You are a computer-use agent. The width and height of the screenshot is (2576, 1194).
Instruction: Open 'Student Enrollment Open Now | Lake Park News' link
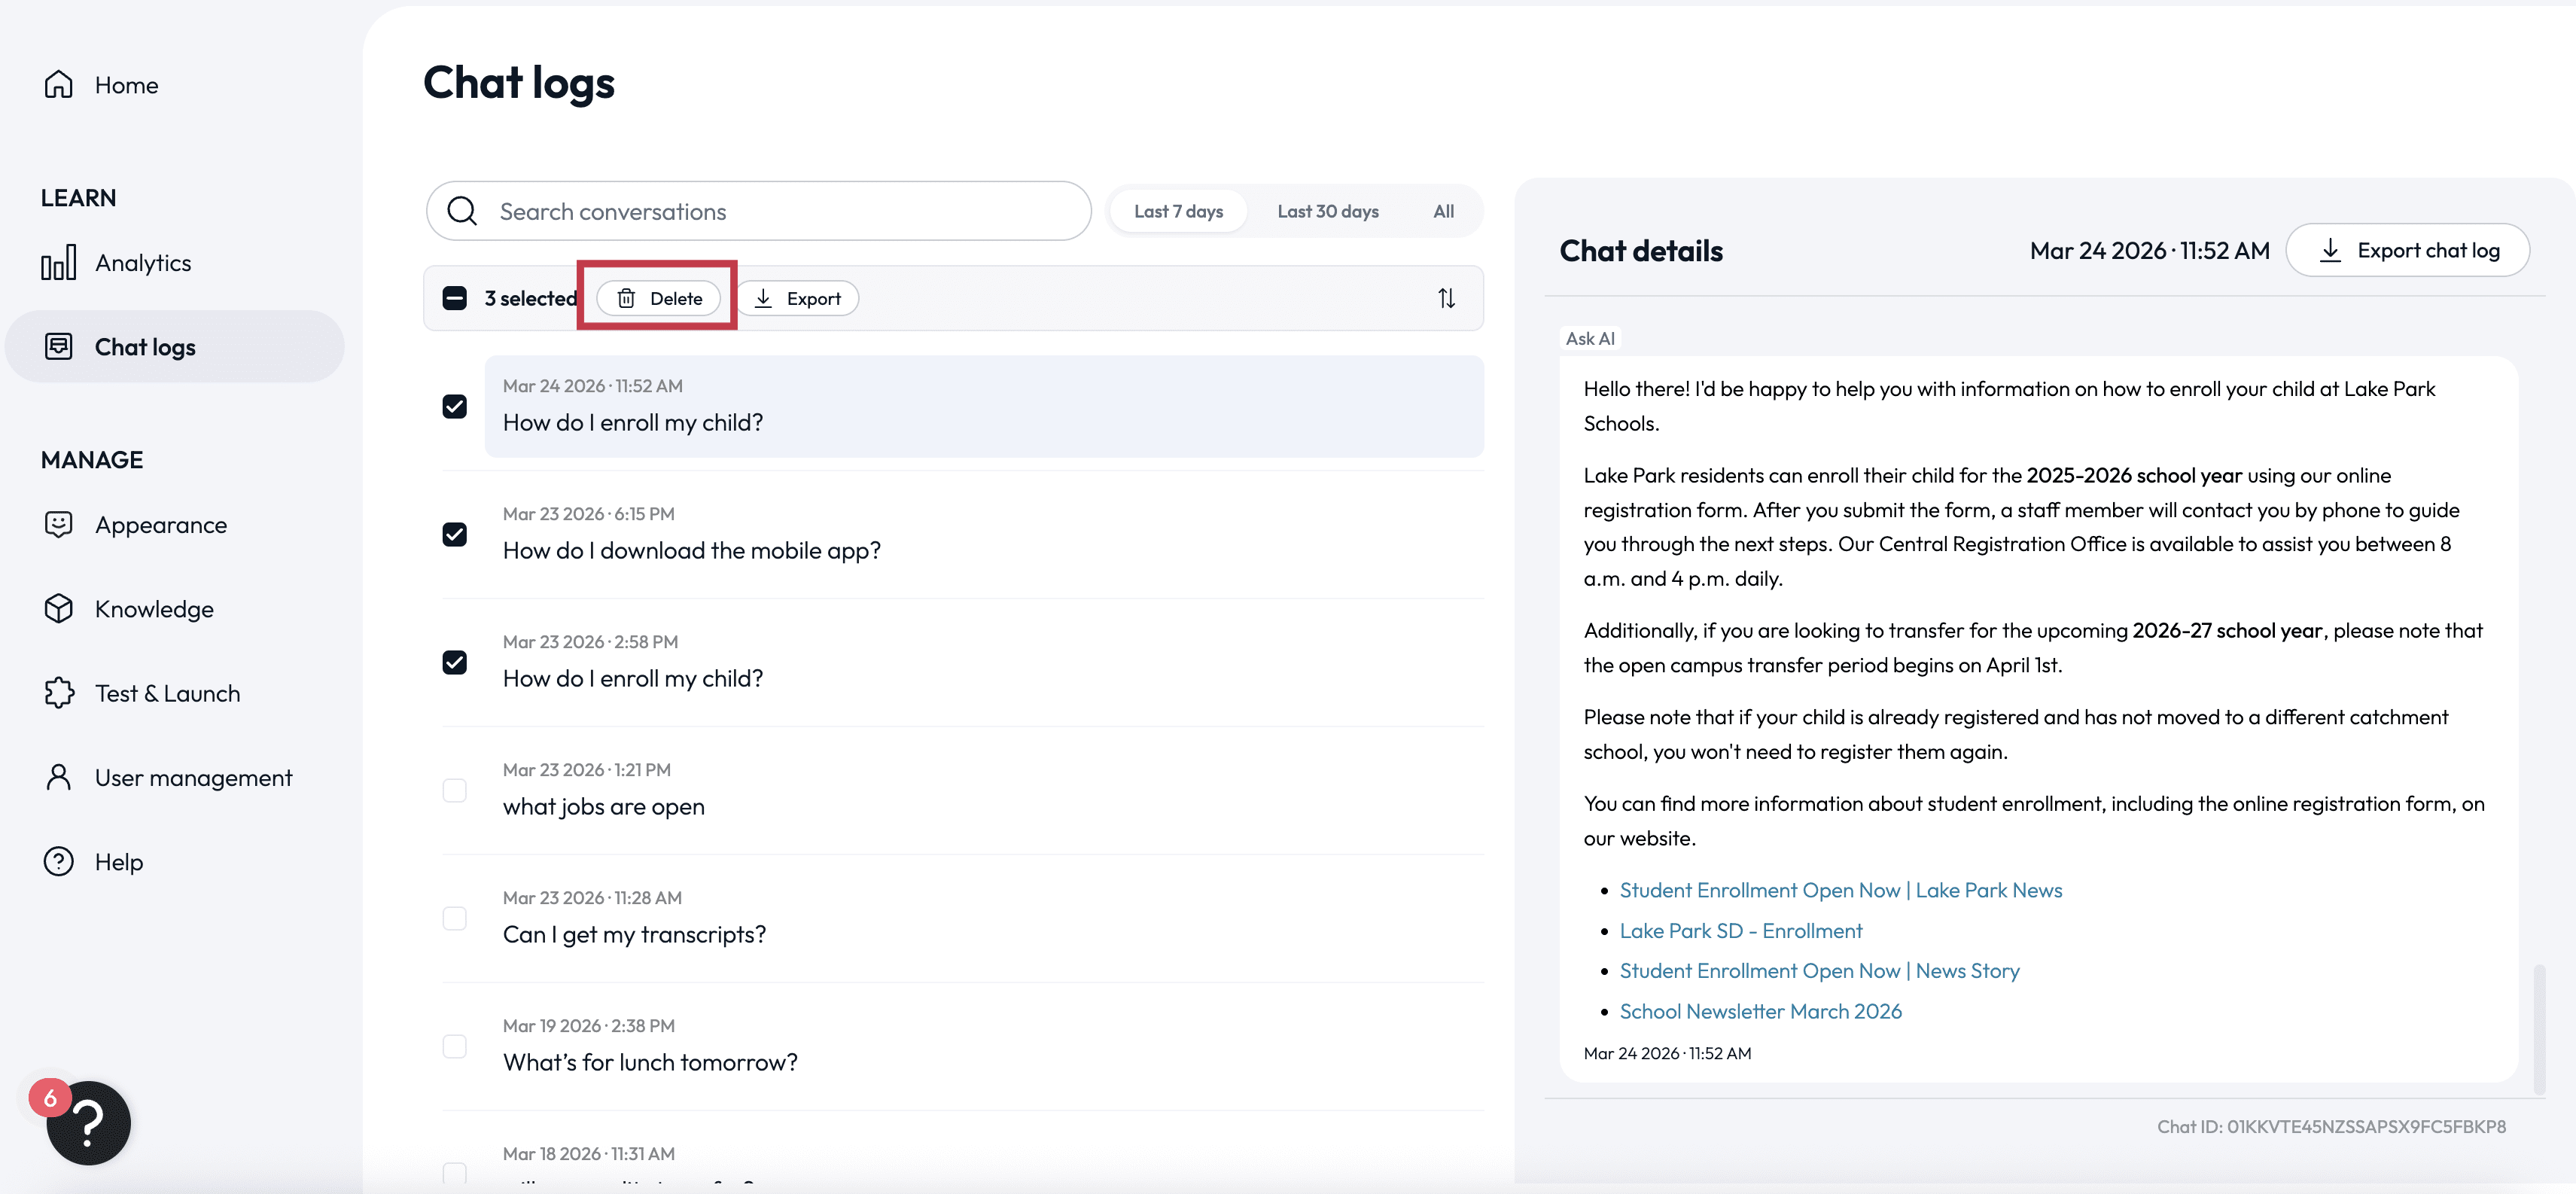[x=1840, y=890]
